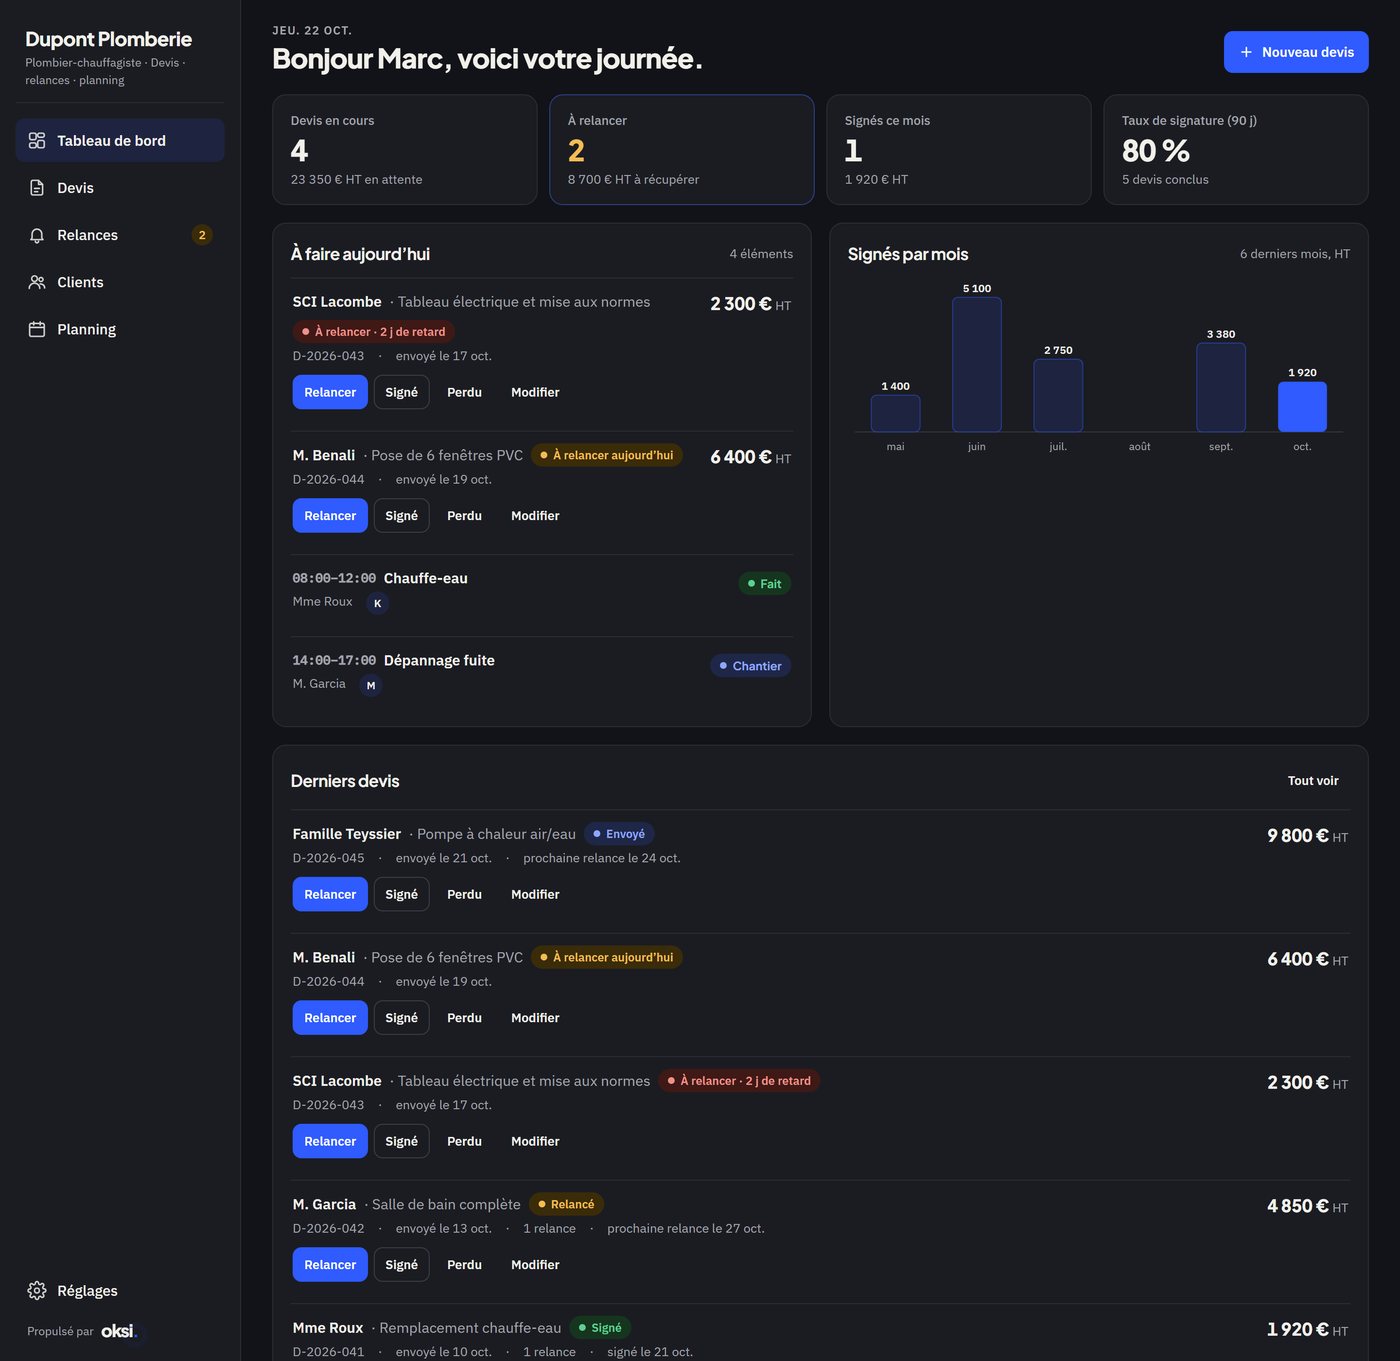Viewport: 1400px width, 1361px height.
Task: Click the K avatar beside Mme Roux
Action: point(377,603)
